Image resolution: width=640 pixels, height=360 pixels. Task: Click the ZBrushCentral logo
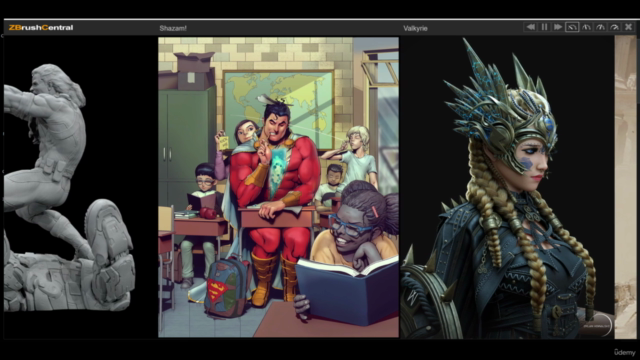point(41,28)
